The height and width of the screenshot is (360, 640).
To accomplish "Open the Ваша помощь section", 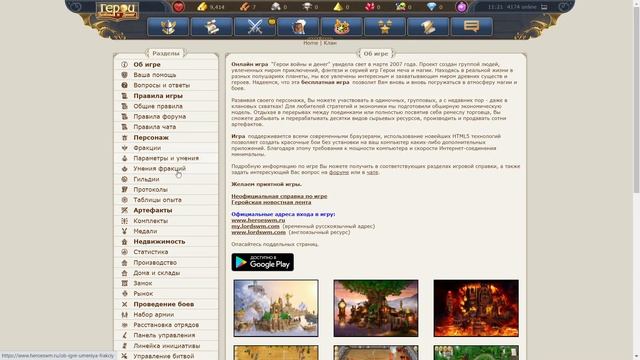I will [x=155, y=75].
